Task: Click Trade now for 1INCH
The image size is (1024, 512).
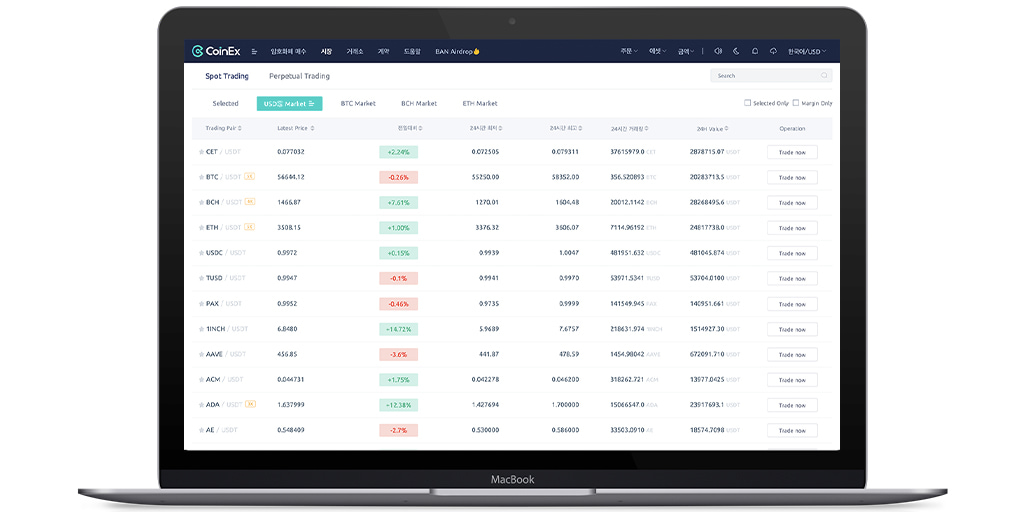Action: click(792, 329)
